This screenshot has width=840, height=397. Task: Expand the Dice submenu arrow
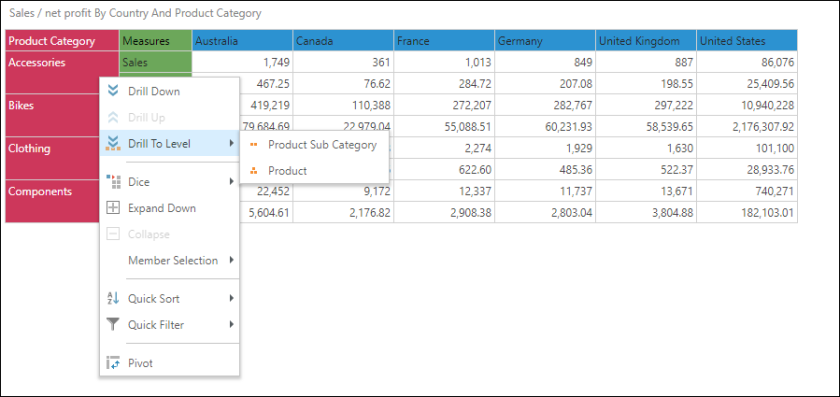pos(231,182)
